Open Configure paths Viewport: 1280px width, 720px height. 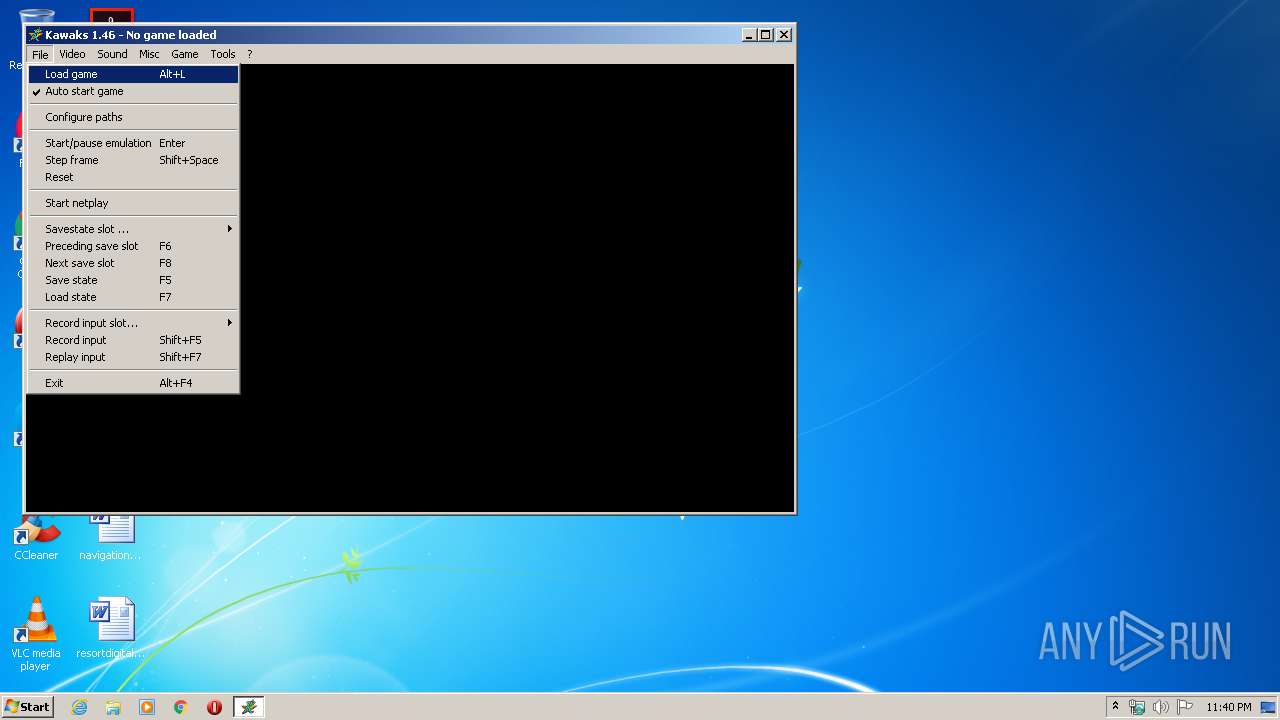[133, 117]
